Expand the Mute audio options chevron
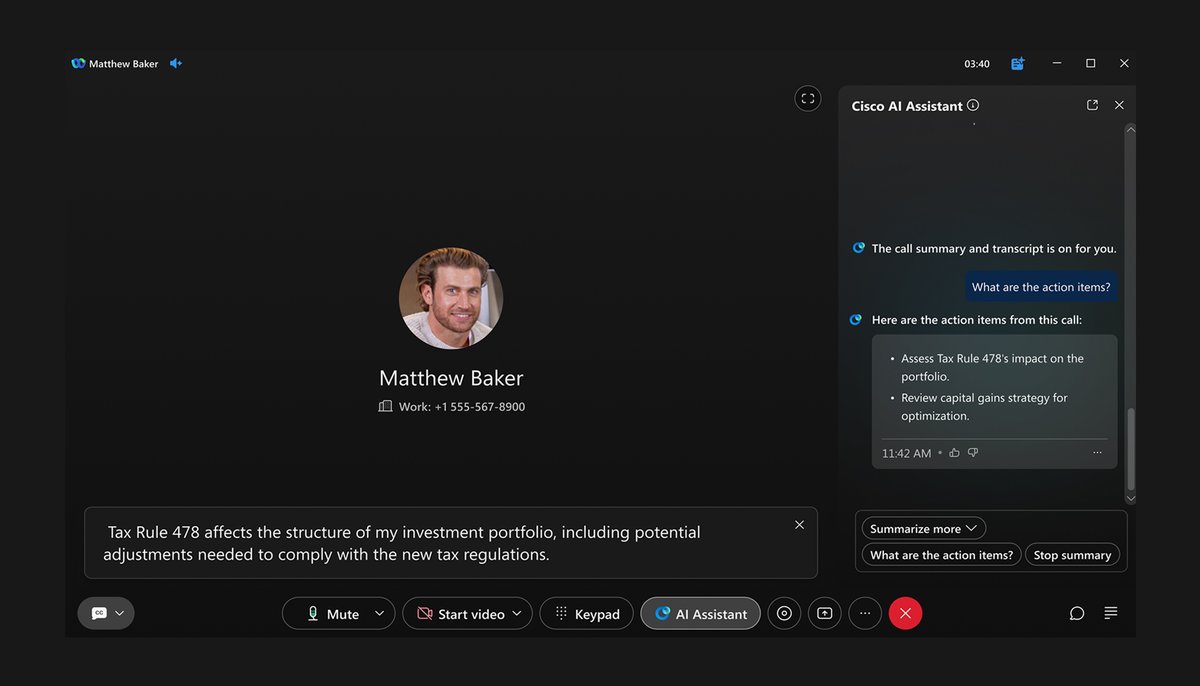Image resolution: width=1200 pixels, height=686 pixels. pyautogui.click(x=378, y=613)
